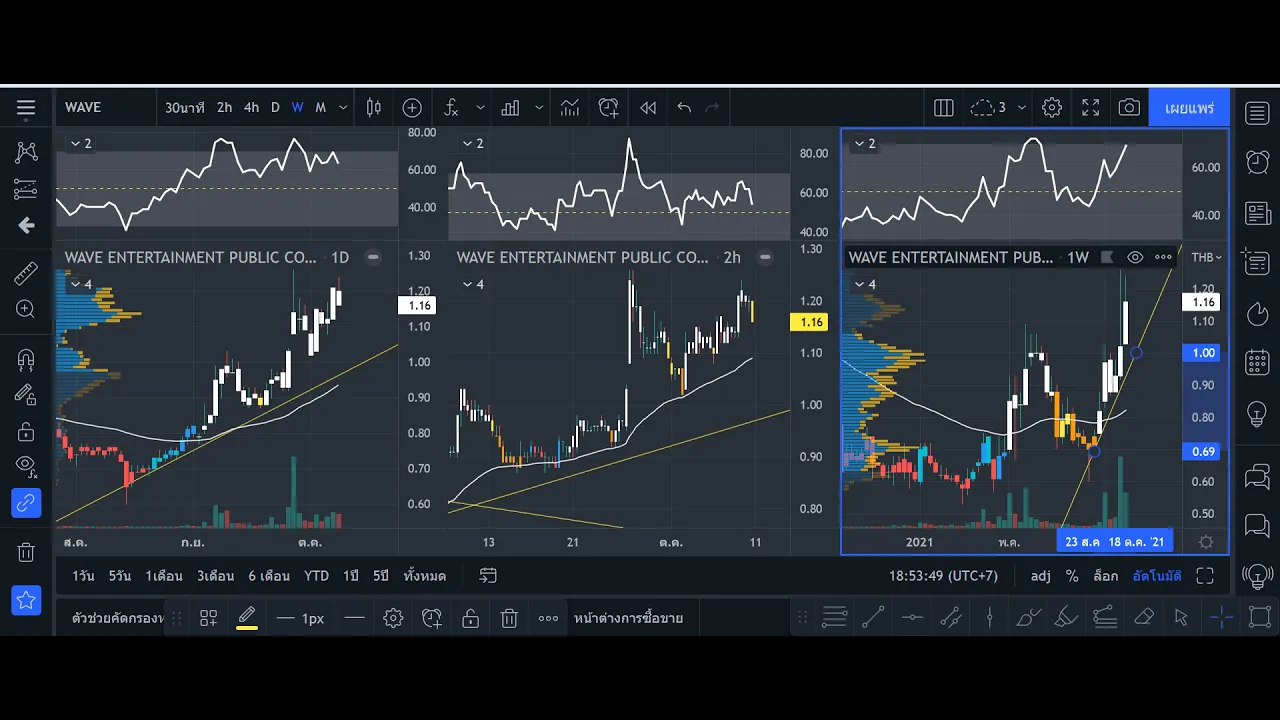Select the ทั้งหมด date range
Screen dimensions: 1280x720
tap(425, 576)
